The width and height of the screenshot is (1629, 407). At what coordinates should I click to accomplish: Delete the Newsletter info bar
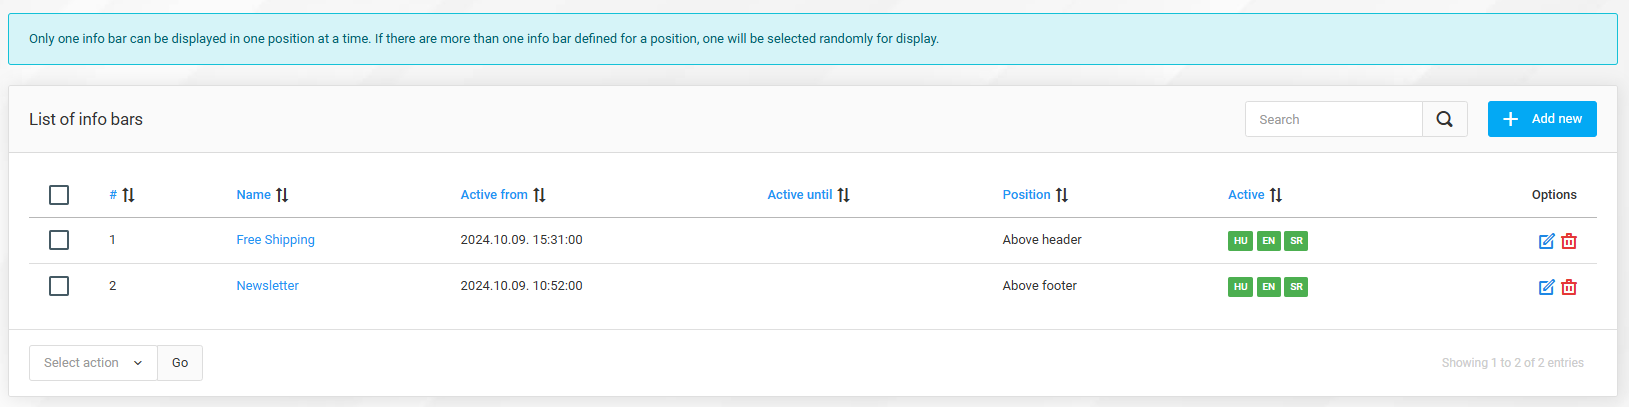coord(1569,287)
